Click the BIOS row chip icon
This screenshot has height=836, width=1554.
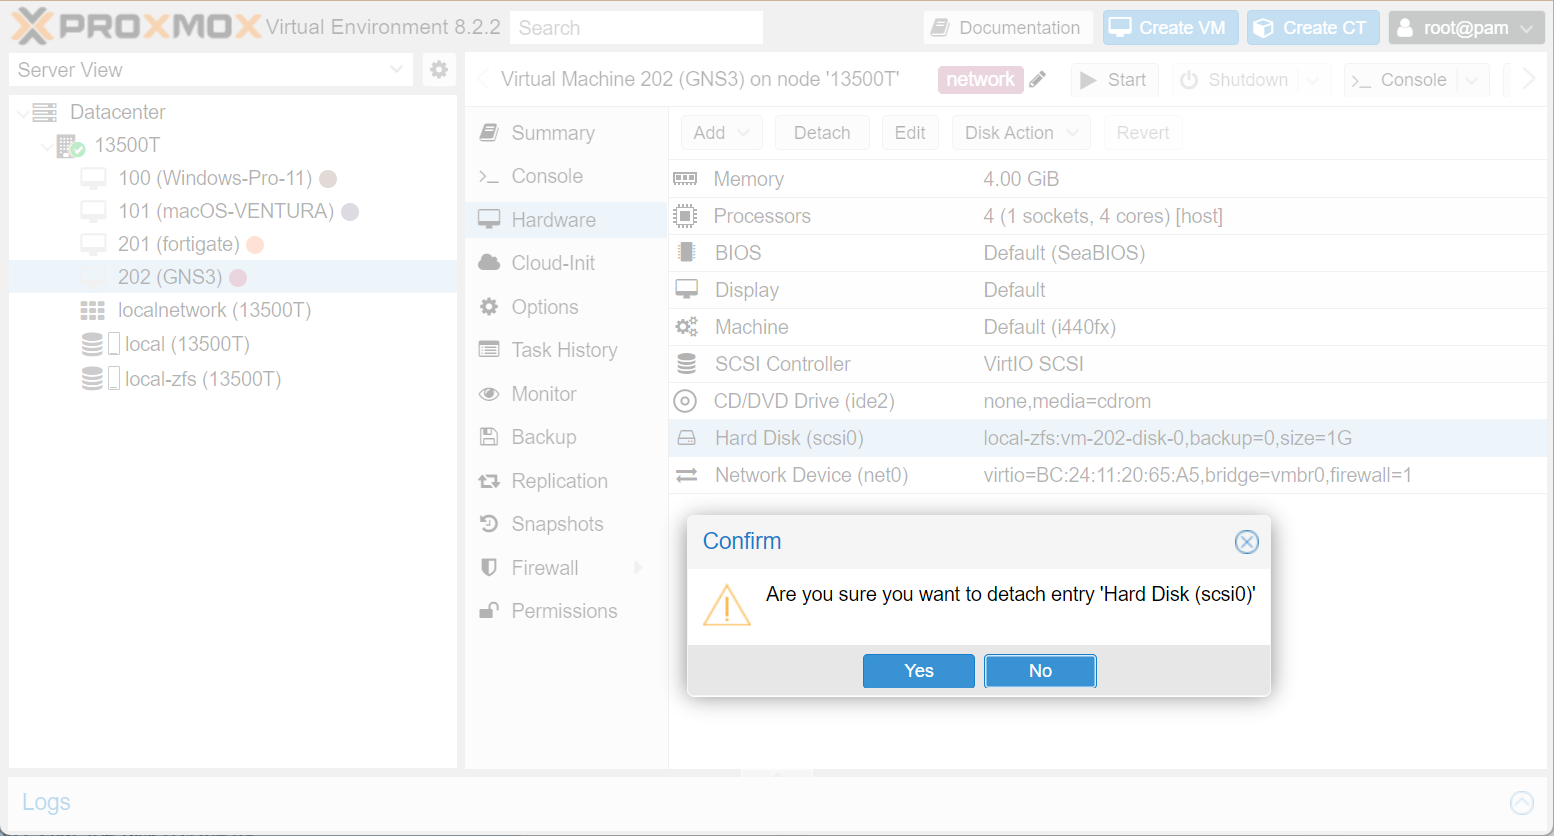click(x=686, y=253)
